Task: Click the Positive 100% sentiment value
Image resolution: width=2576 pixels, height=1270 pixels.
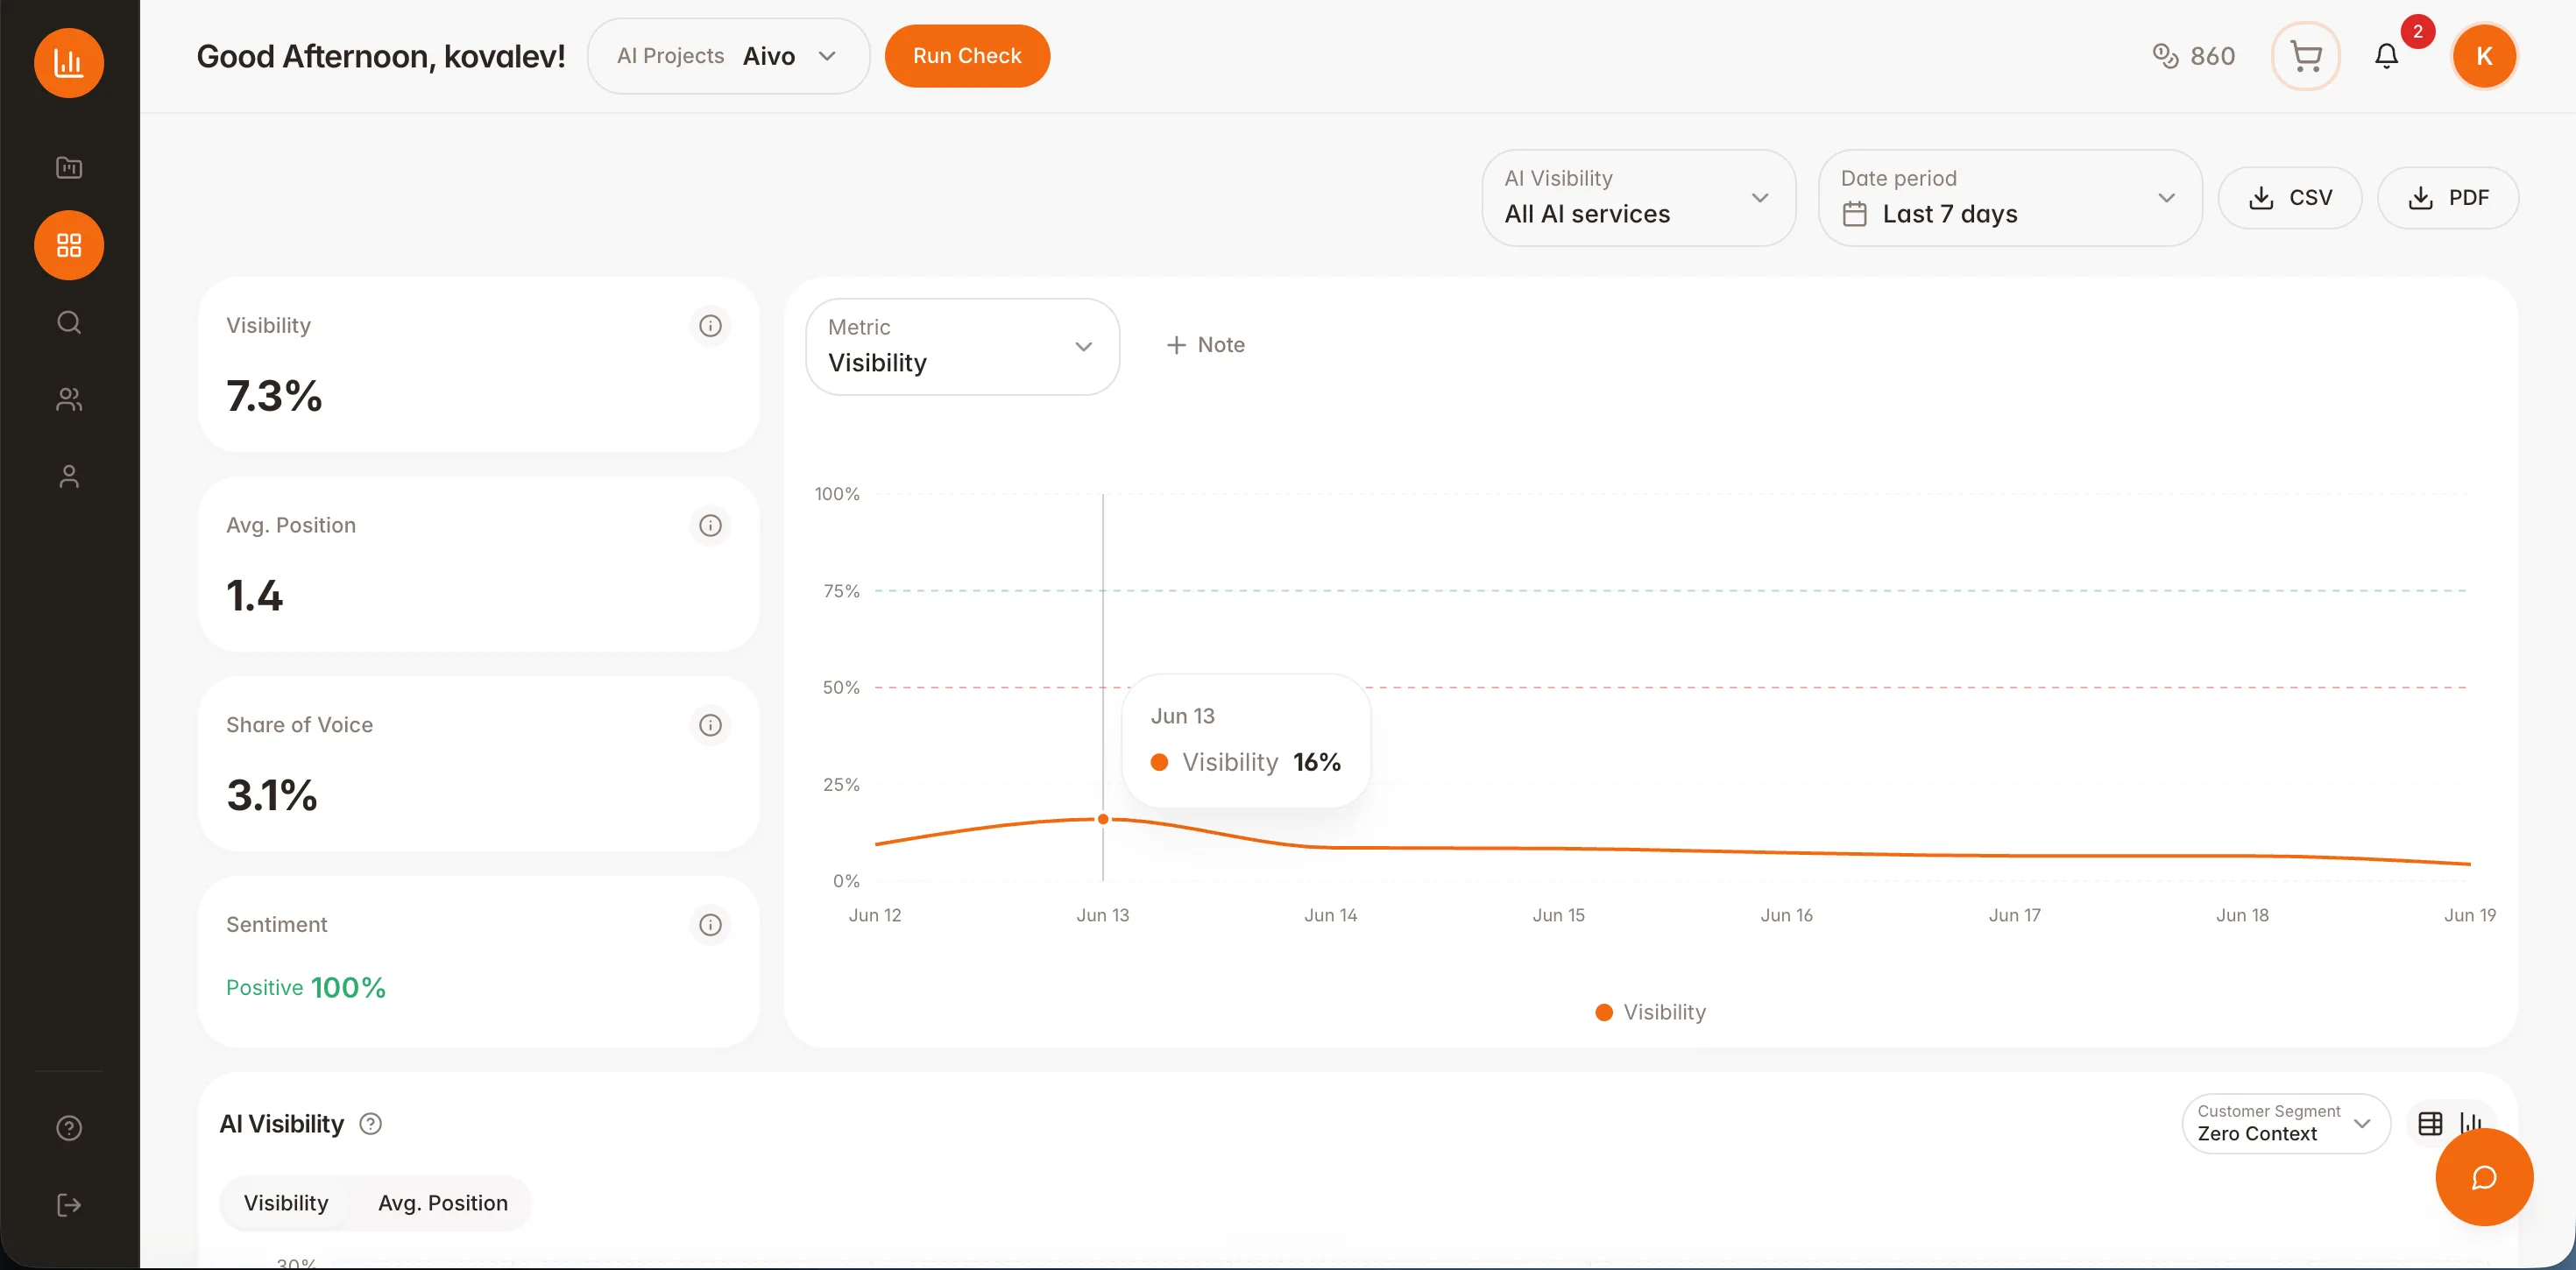Action: (x=306, y=988)
